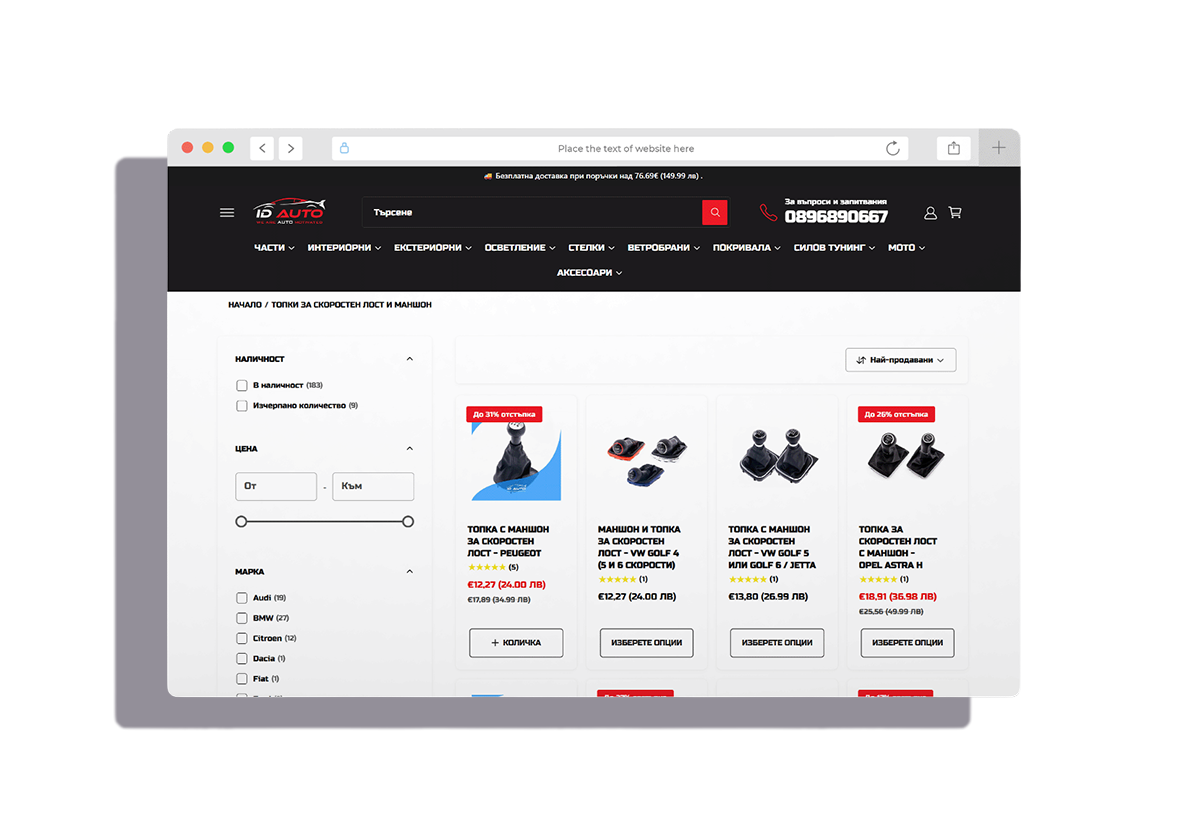Screen dimensions: 1200x840
Task: Collapse the МАРКА filter section
Action: (409, 572)
